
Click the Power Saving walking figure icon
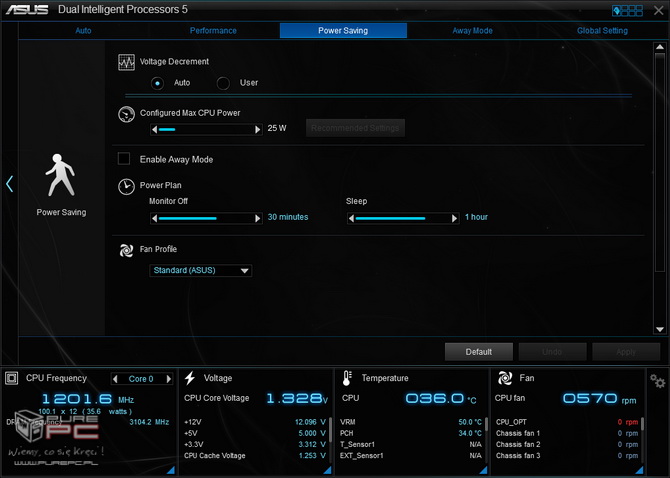(60, 175)
